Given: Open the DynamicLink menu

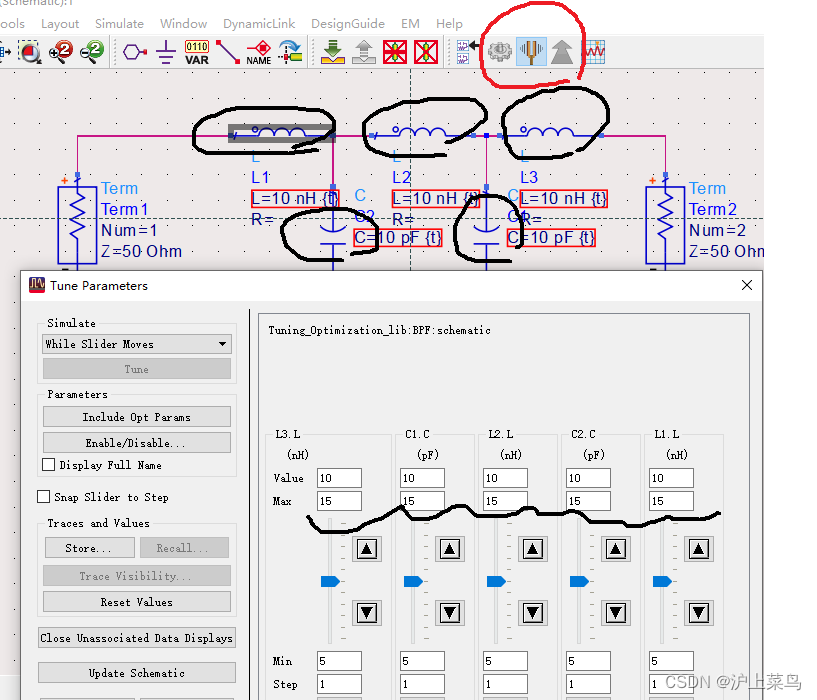Looking at the screenshot, I should pyautogui.click(x=259, y=23).
